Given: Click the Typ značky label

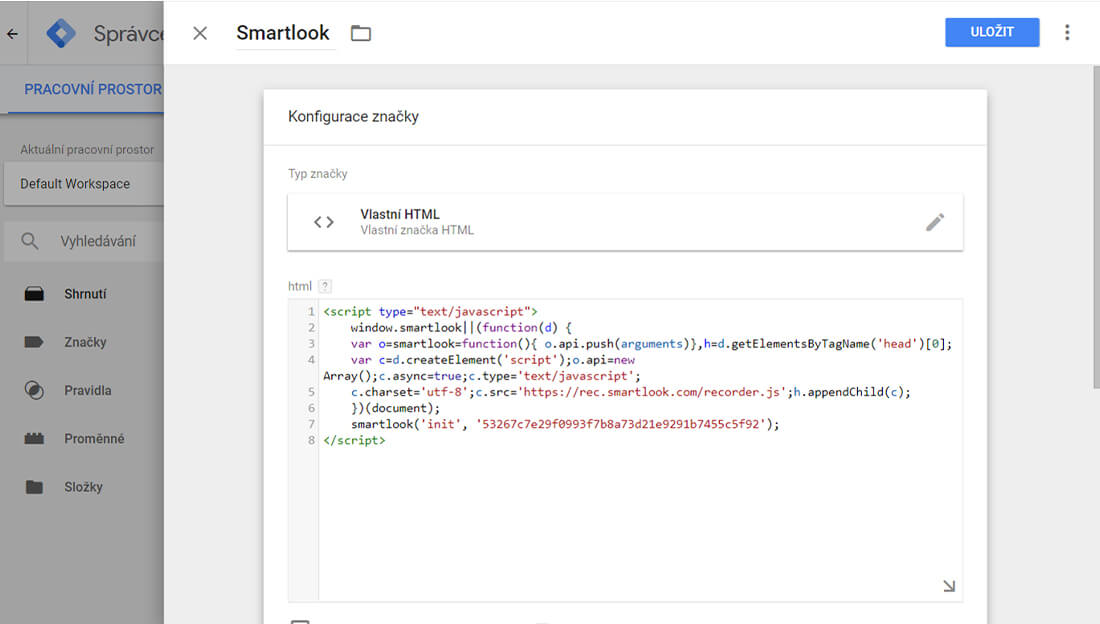Looking at the screenshot, I should pyautogui.click(x=317, y=173).
